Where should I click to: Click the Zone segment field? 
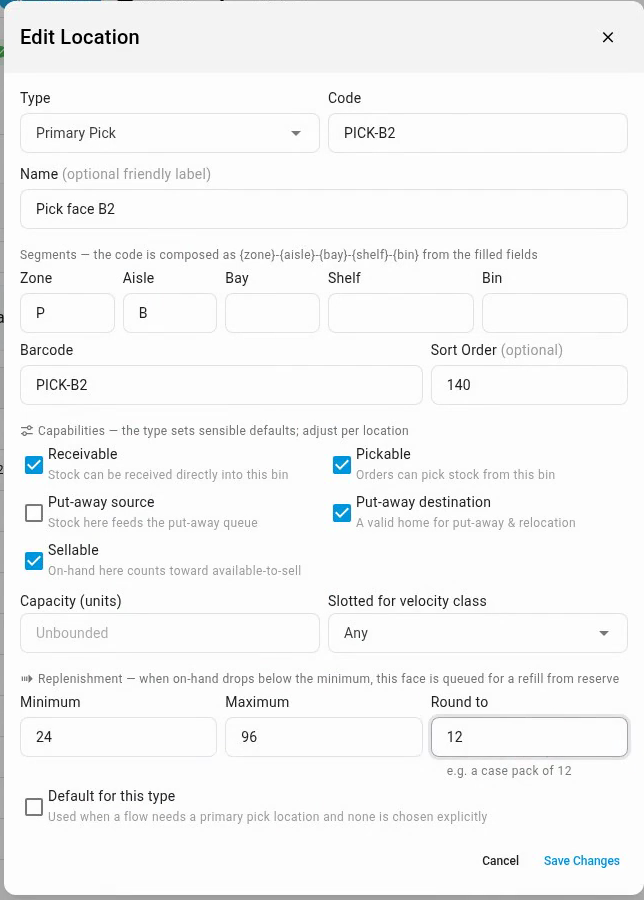point(68,313)
